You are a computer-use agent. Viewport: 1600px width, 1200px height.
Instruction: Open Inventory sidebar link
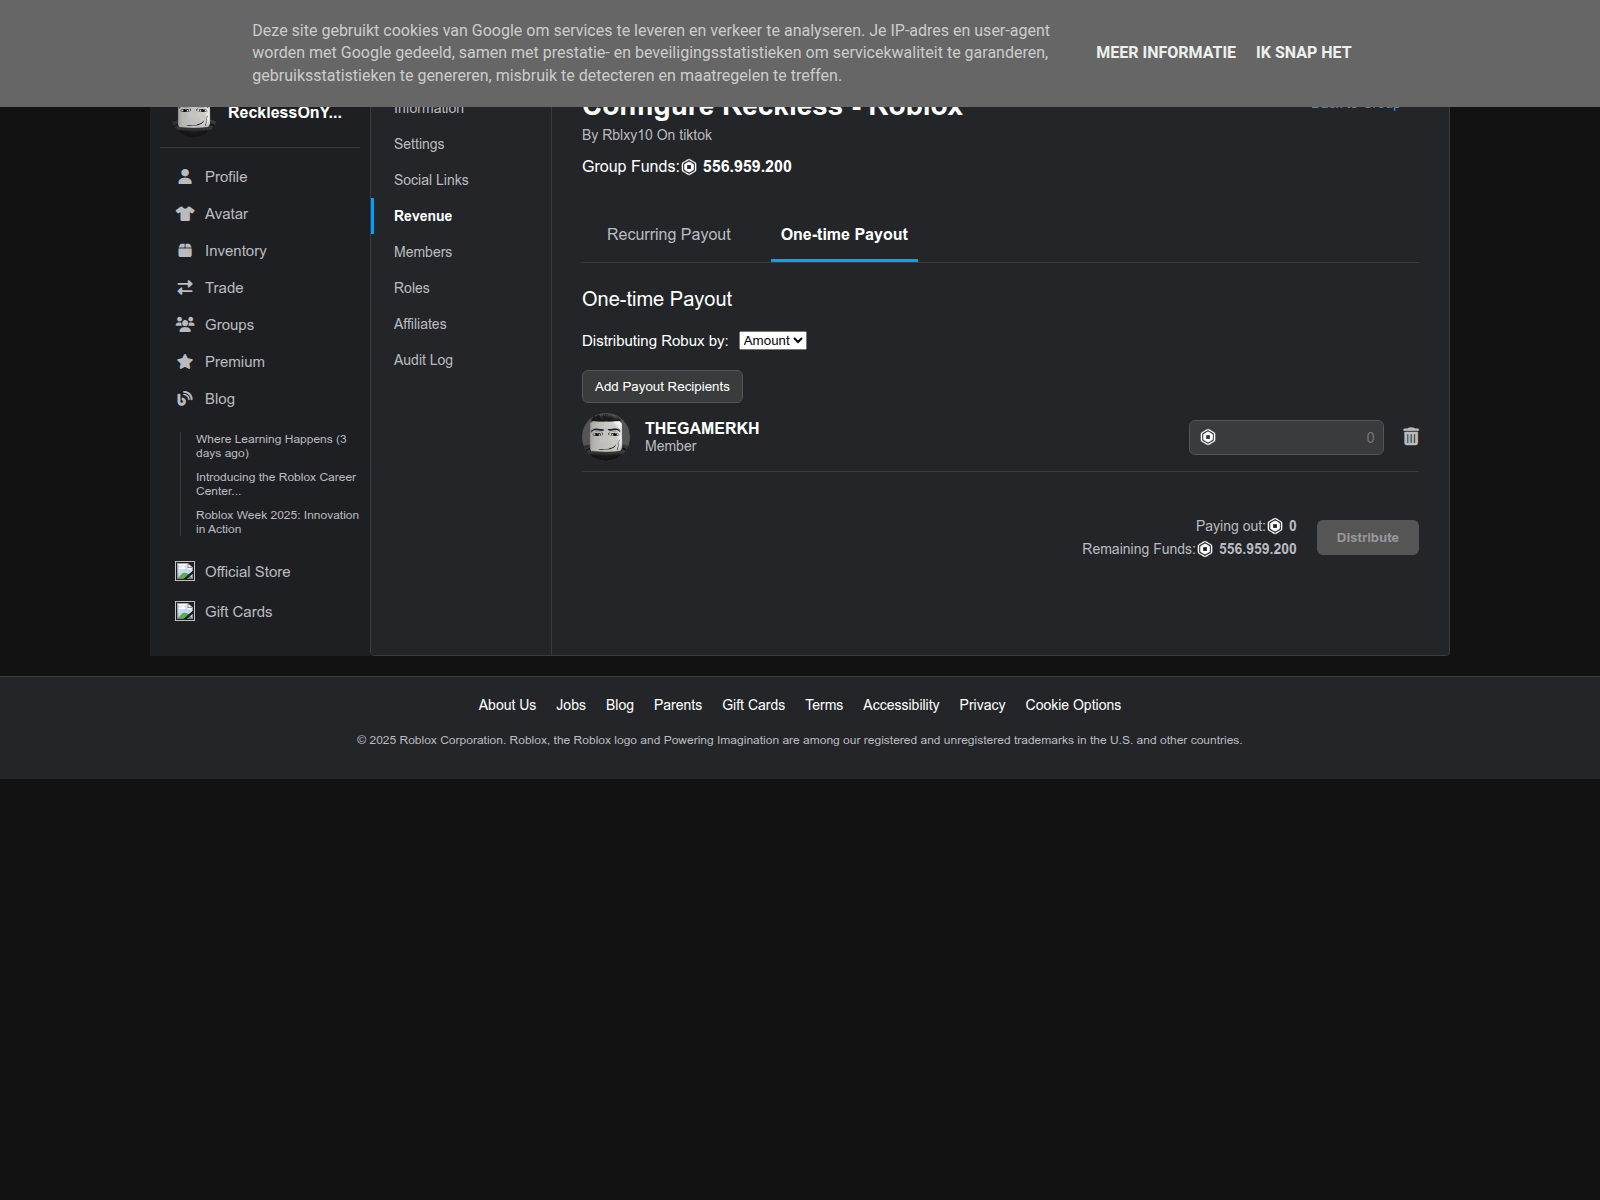point(236,251)
